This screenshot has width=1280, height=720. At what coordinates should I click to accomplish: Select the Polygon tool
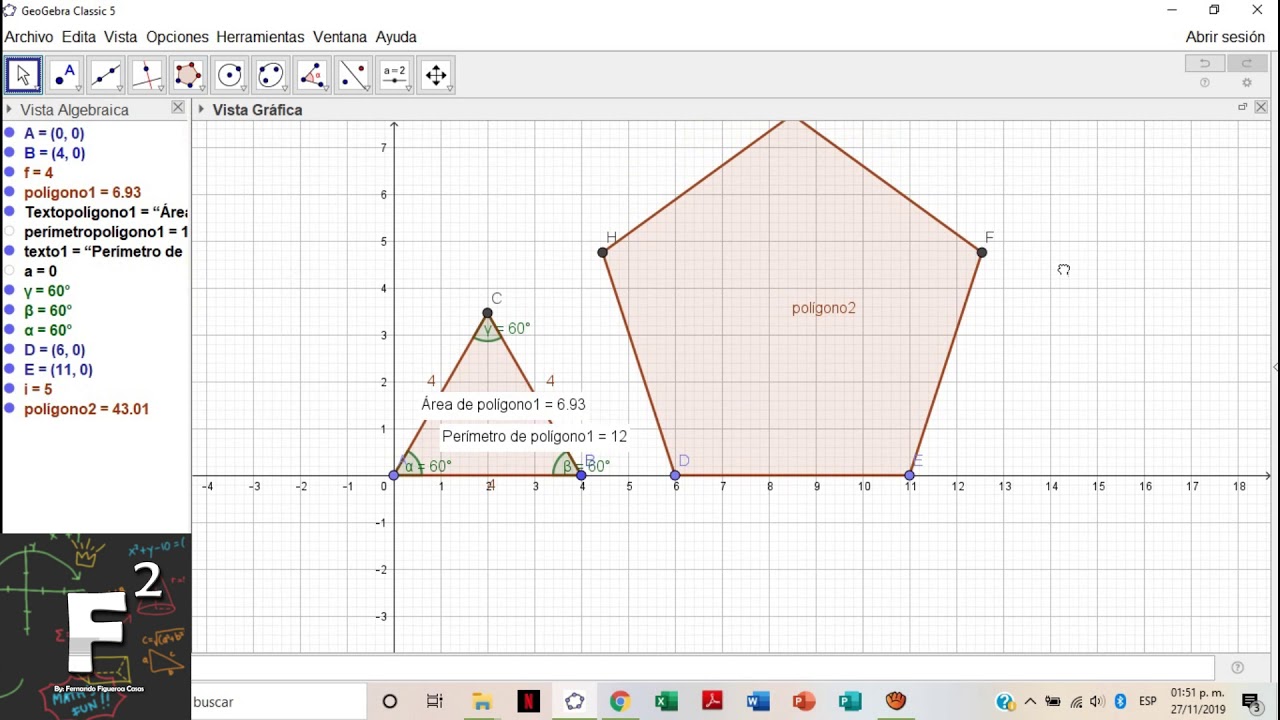tap(188, 75)
